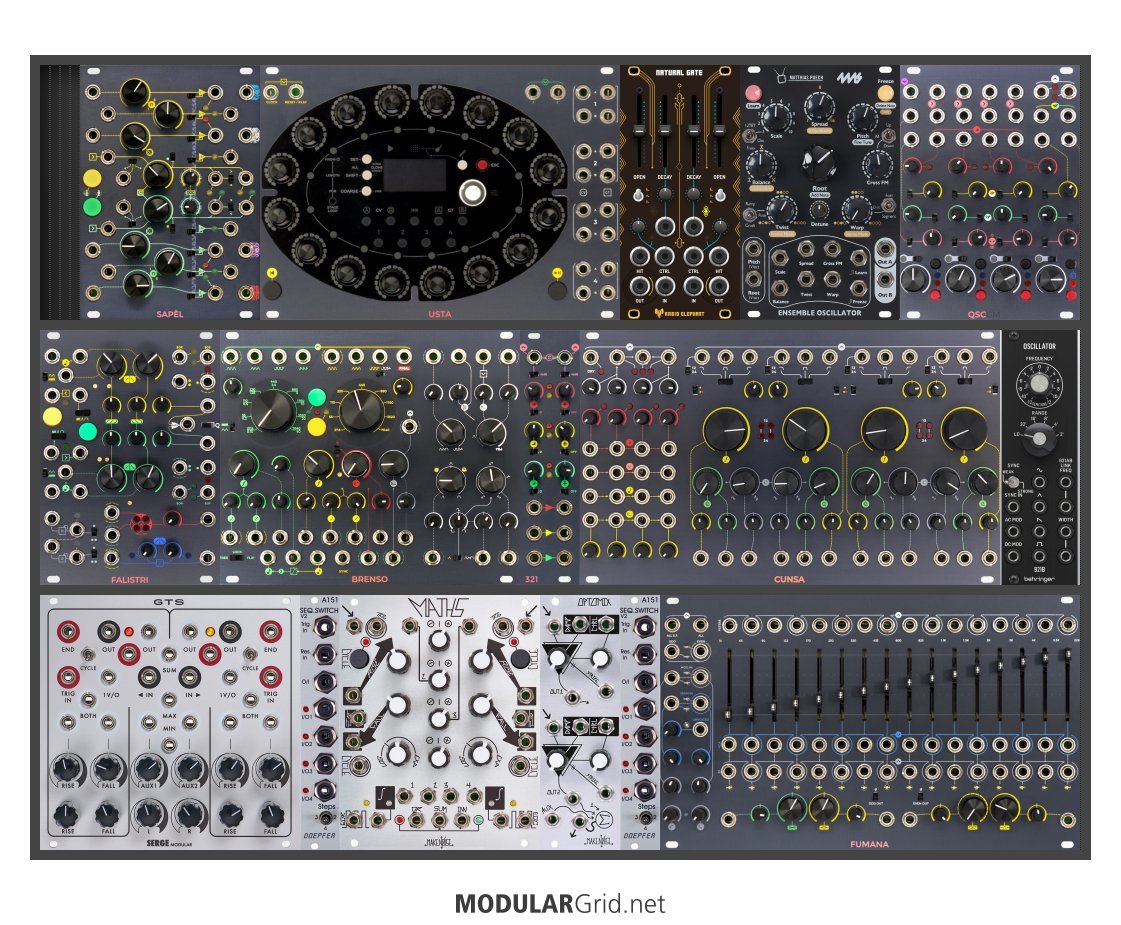Click the Out A jack on Ensemble Oscillator

pos(885,249)
